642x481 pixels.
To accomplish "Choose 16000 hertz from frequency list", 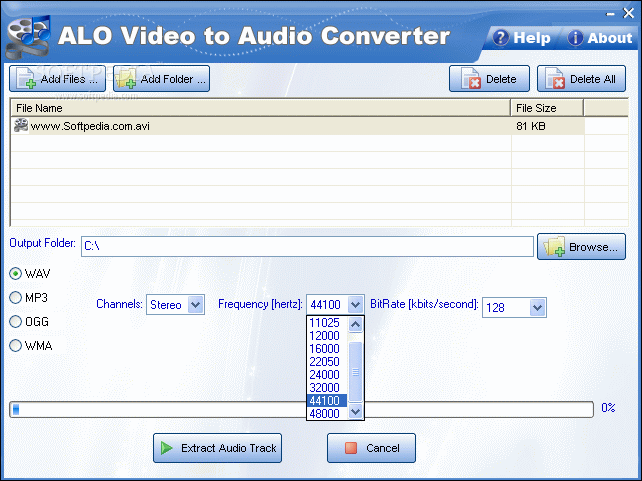I will pyautogui.click(x=327, y=349).
